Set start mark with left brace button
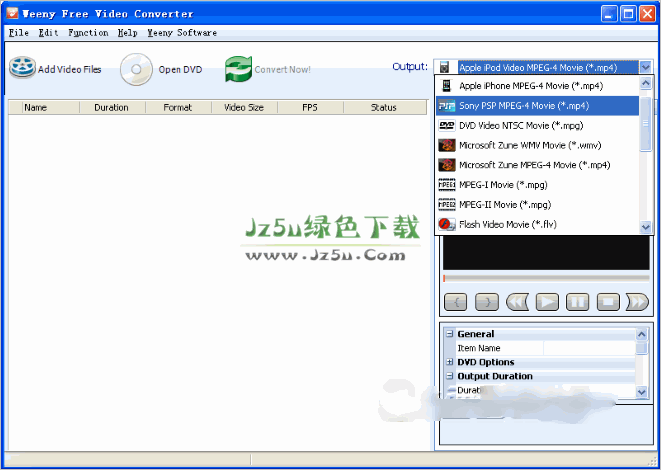The height and width of the screenshot is (470, 661). [x=456, y=302]
